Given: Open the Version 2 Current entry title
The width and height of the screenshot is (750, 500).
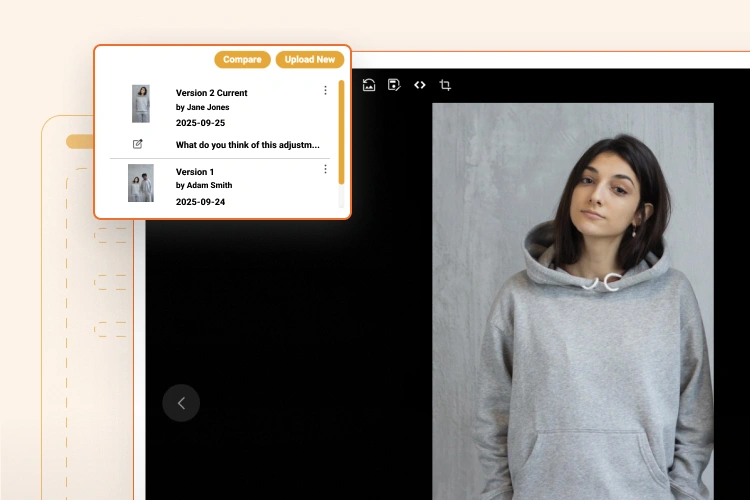Looking at the screenshot, I should (211, 93).
